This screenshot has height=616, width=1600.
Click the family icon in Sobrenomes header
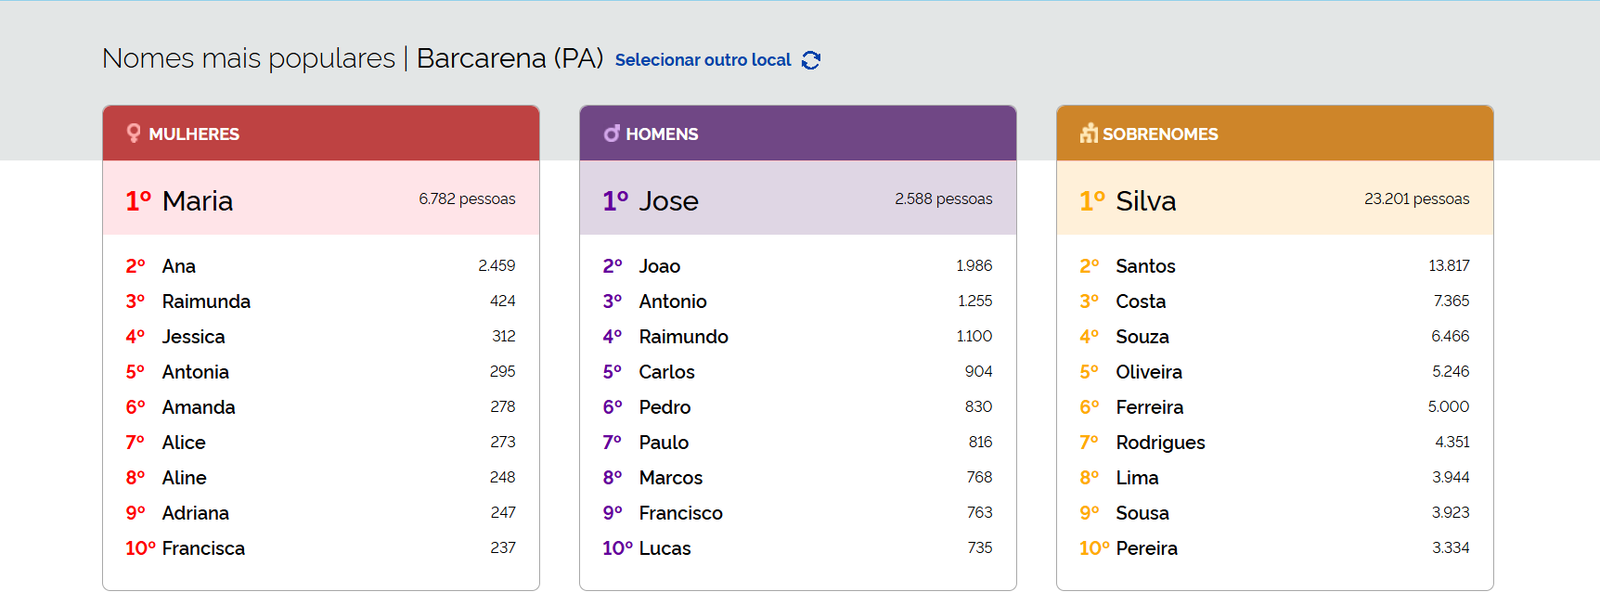[1088, 133]
